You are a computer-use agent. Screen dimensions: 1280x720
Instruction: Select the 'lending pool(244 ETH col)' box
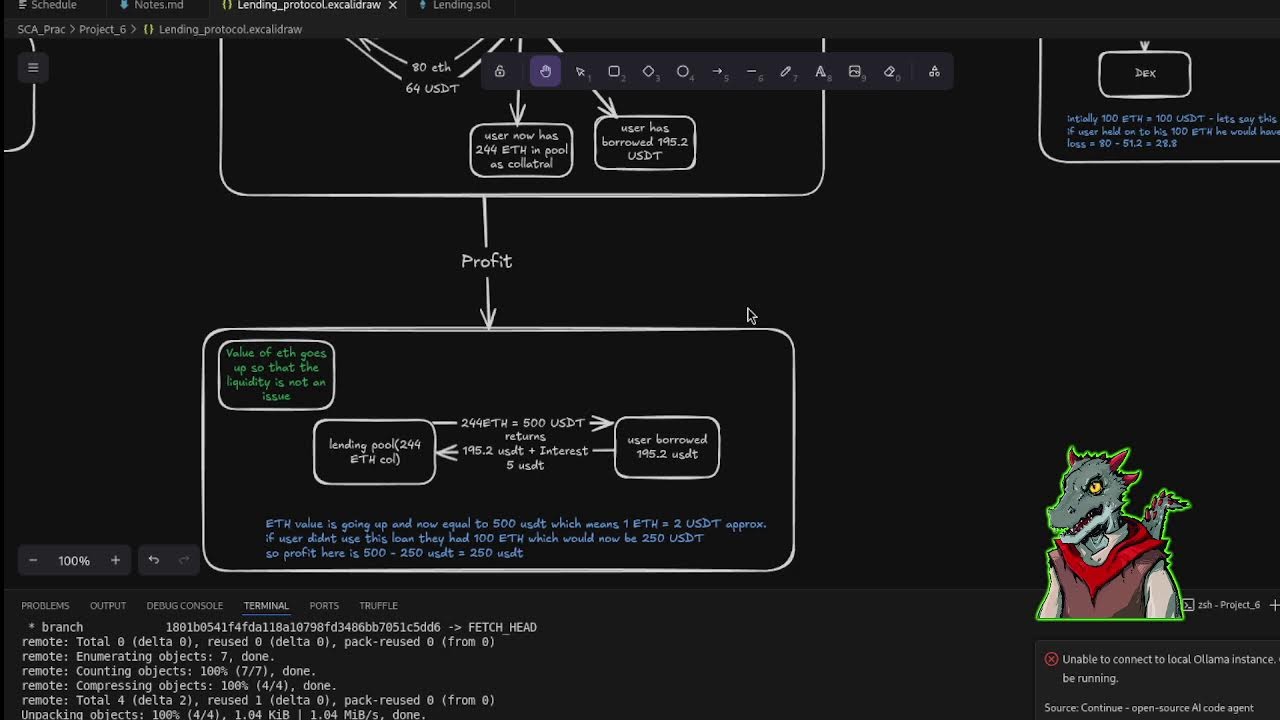(374, 452)
